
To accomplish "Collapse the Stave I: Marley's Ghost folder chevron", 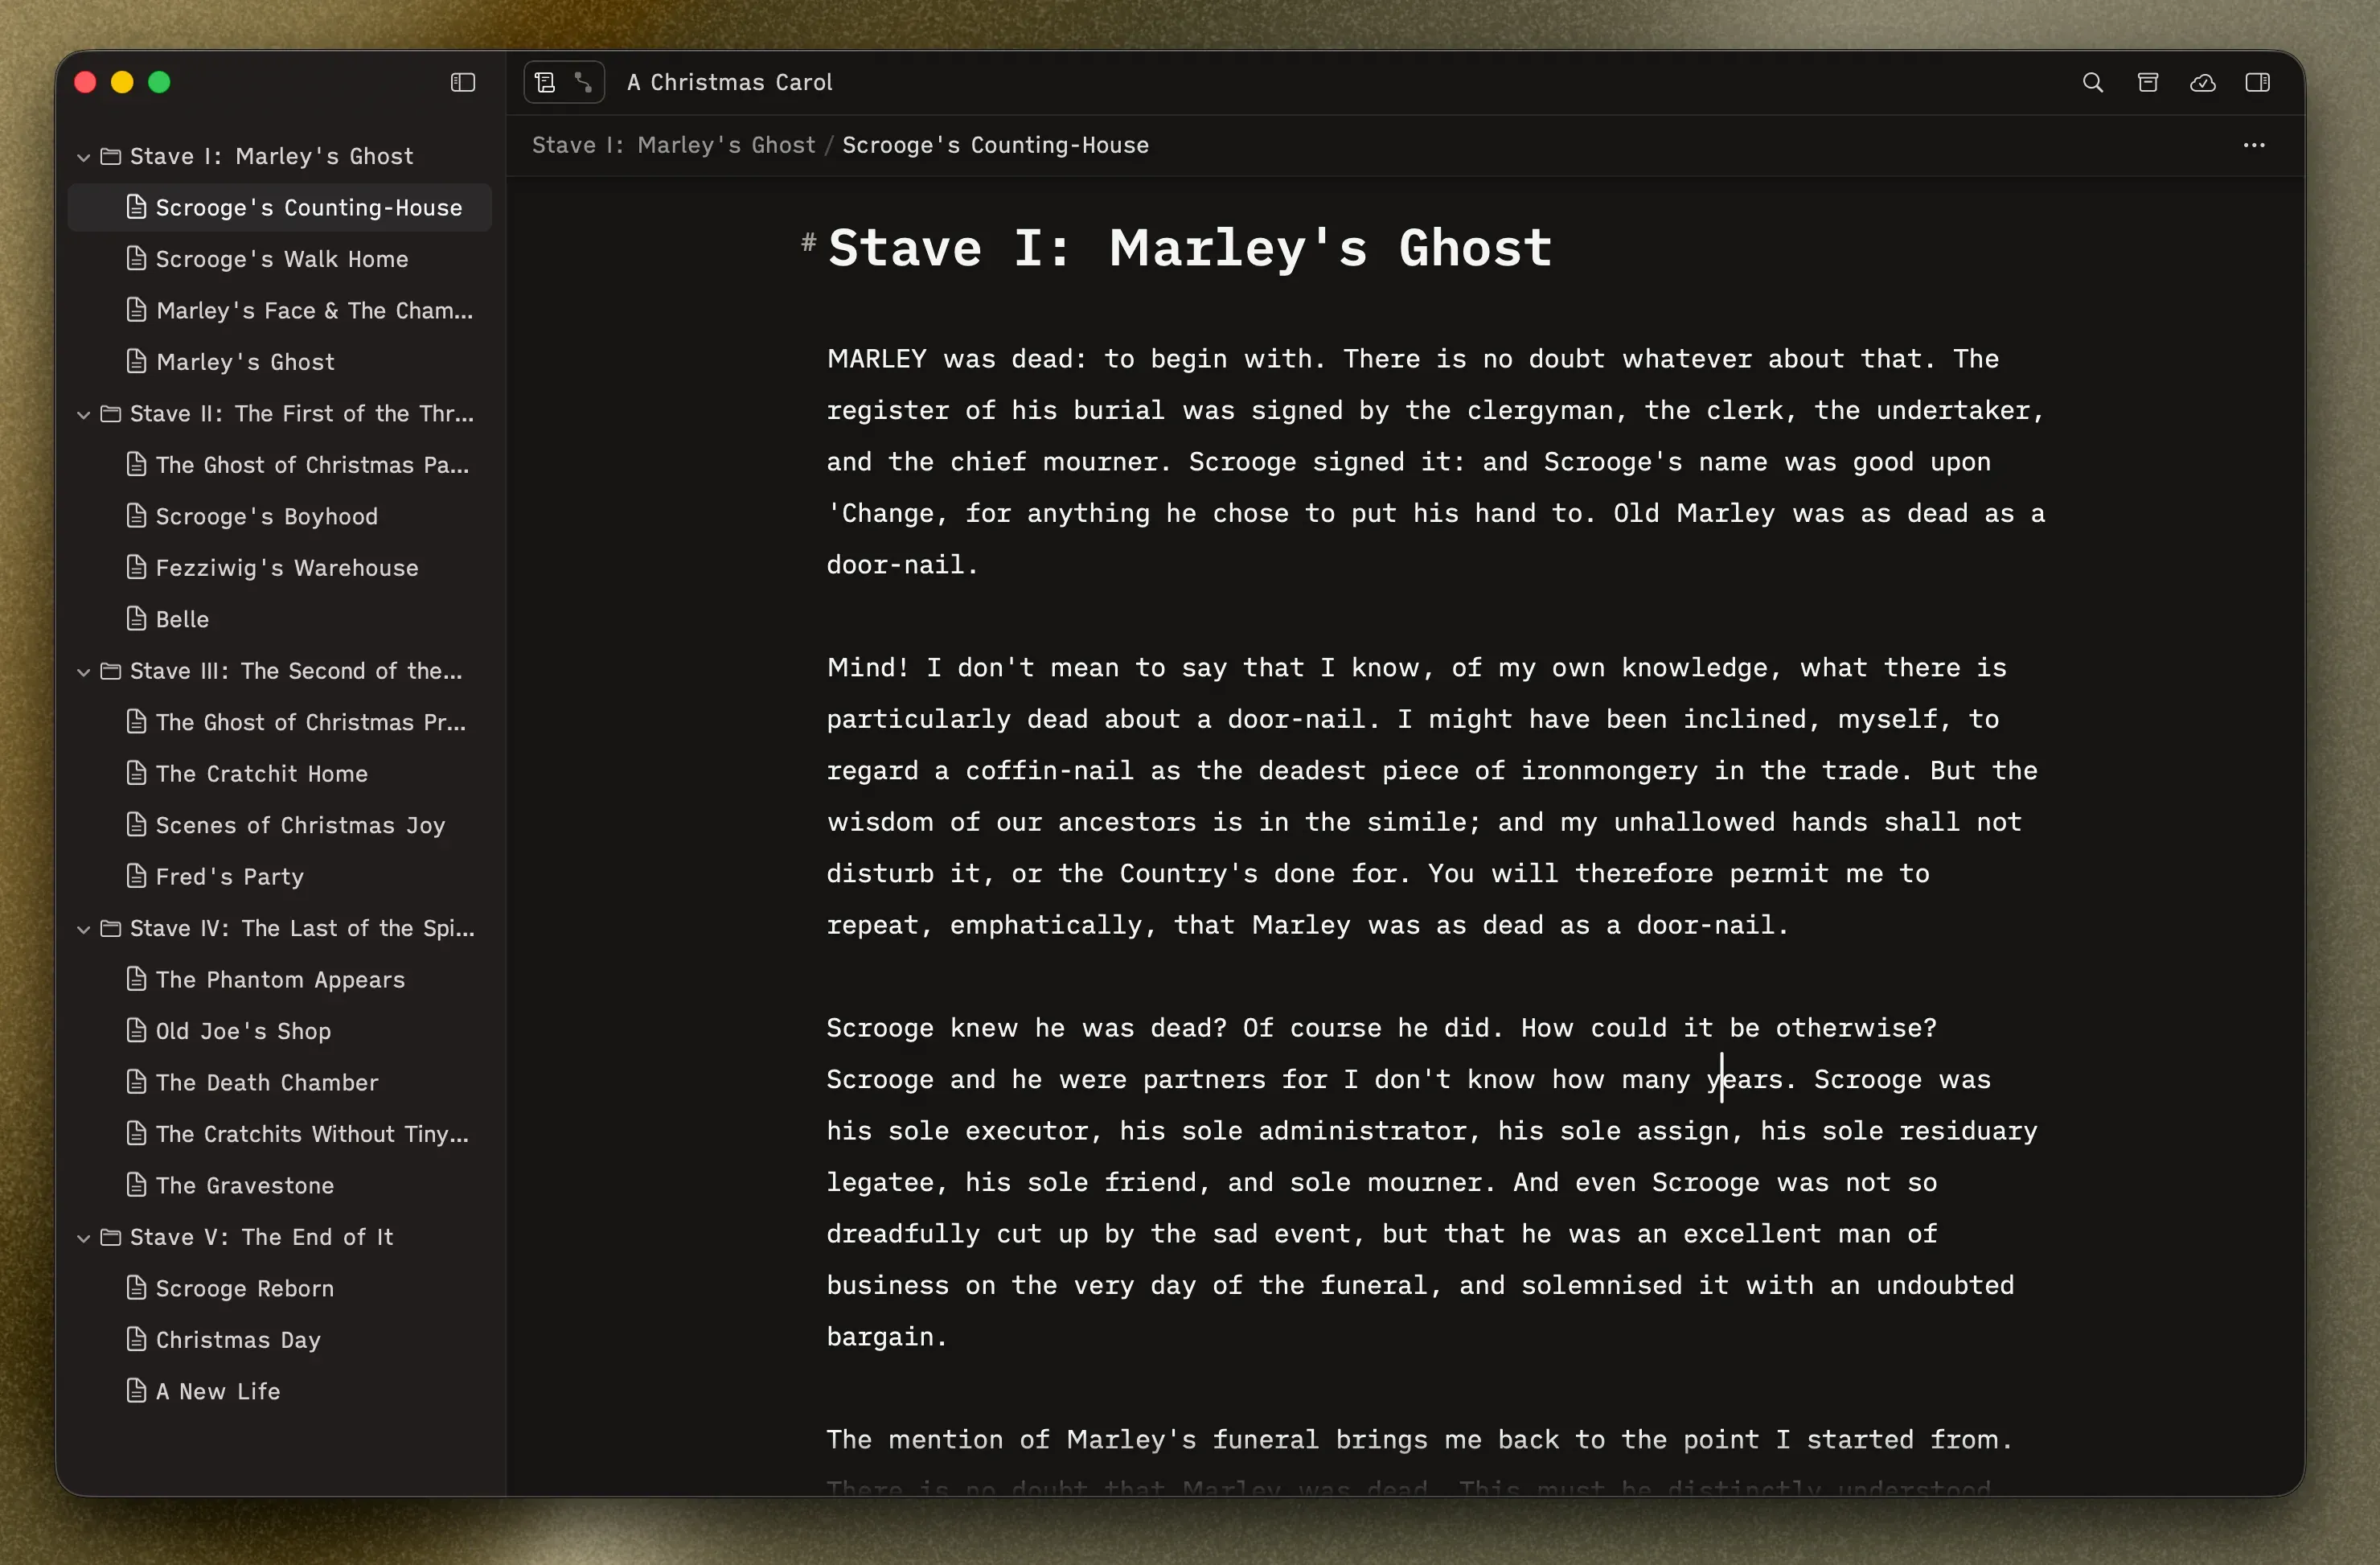I will [84, 157].
